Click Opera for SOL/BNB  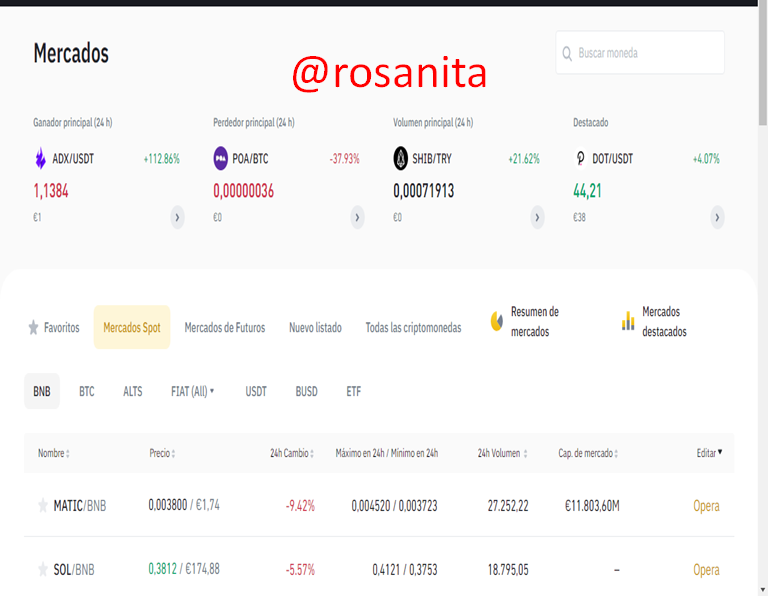pyautogui.click(x=706, y=570)
